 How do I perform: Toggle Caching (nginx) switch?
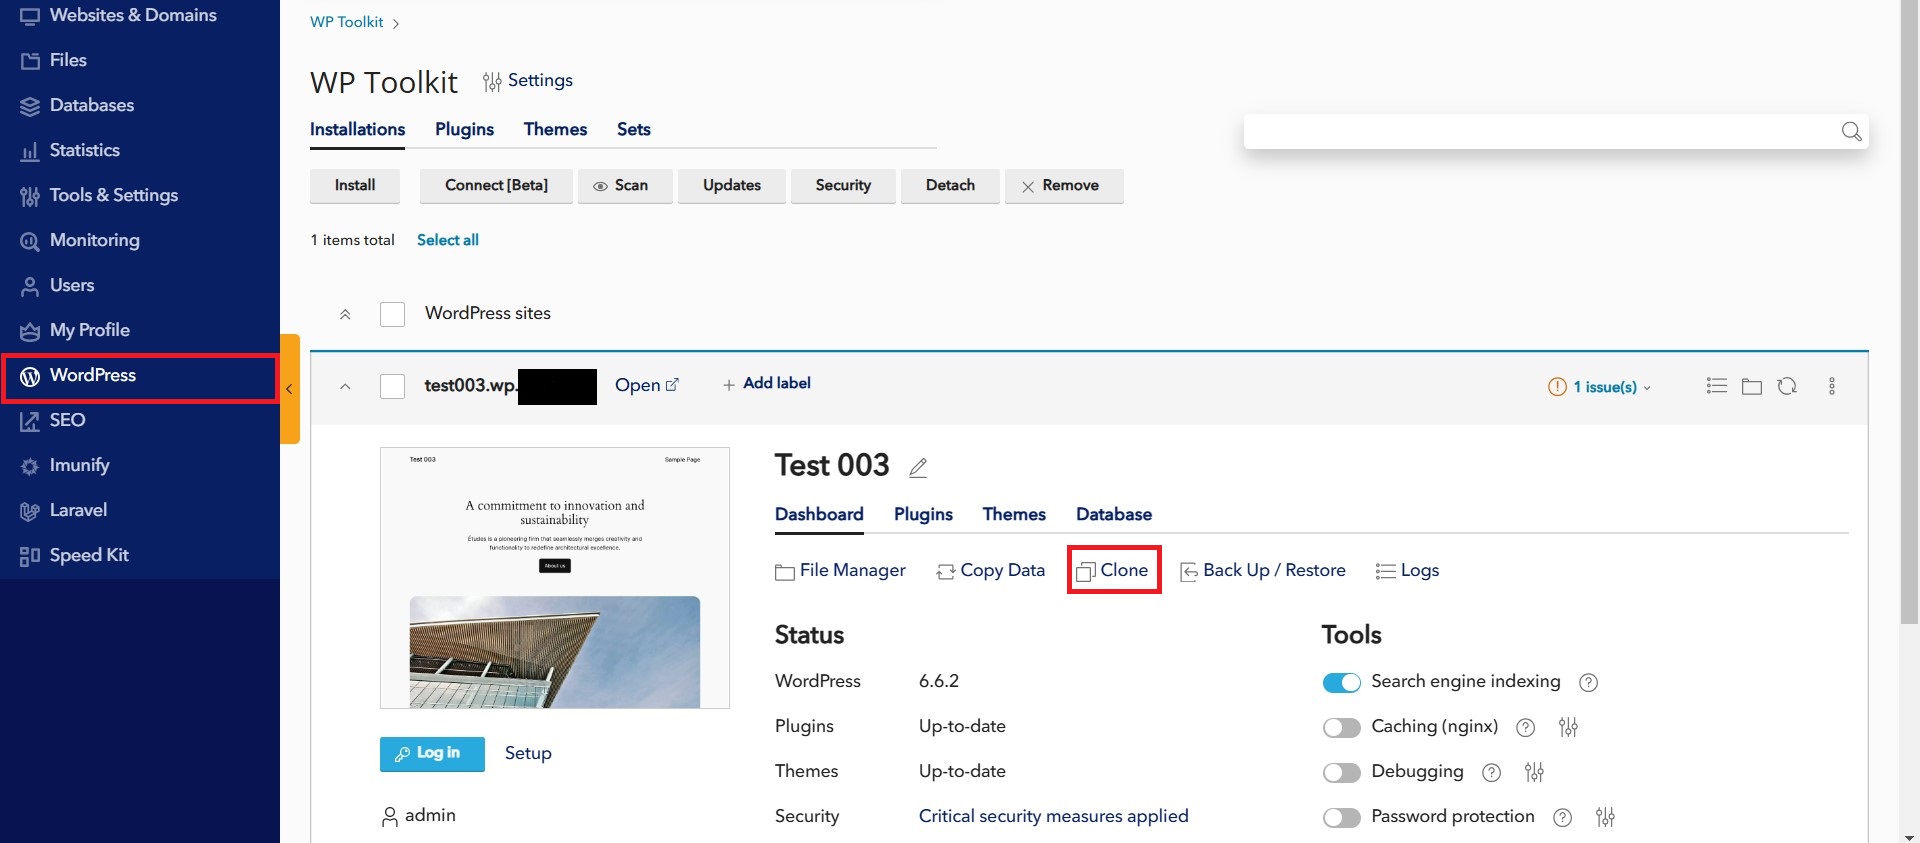[1342, 728]
